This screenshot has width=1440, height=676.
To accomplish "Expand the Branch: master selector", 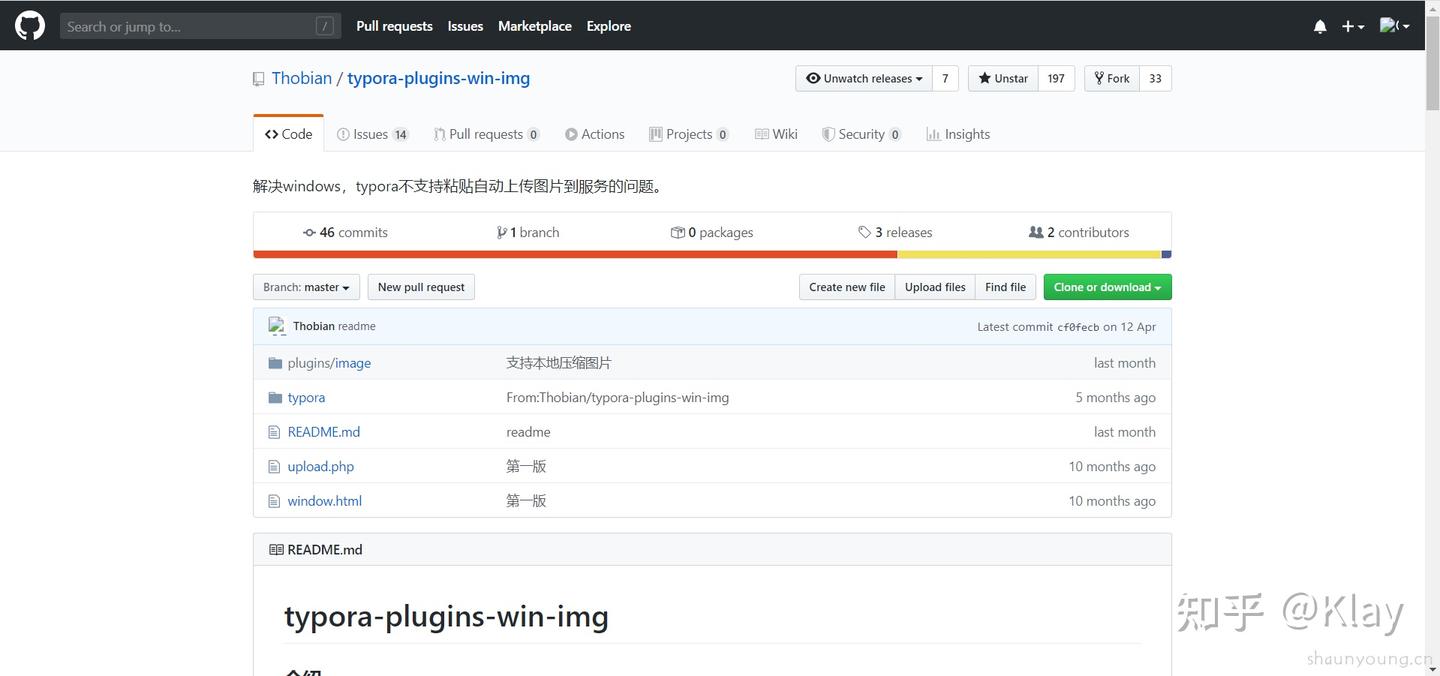I will pyautogui.click(x=306, y=287).
